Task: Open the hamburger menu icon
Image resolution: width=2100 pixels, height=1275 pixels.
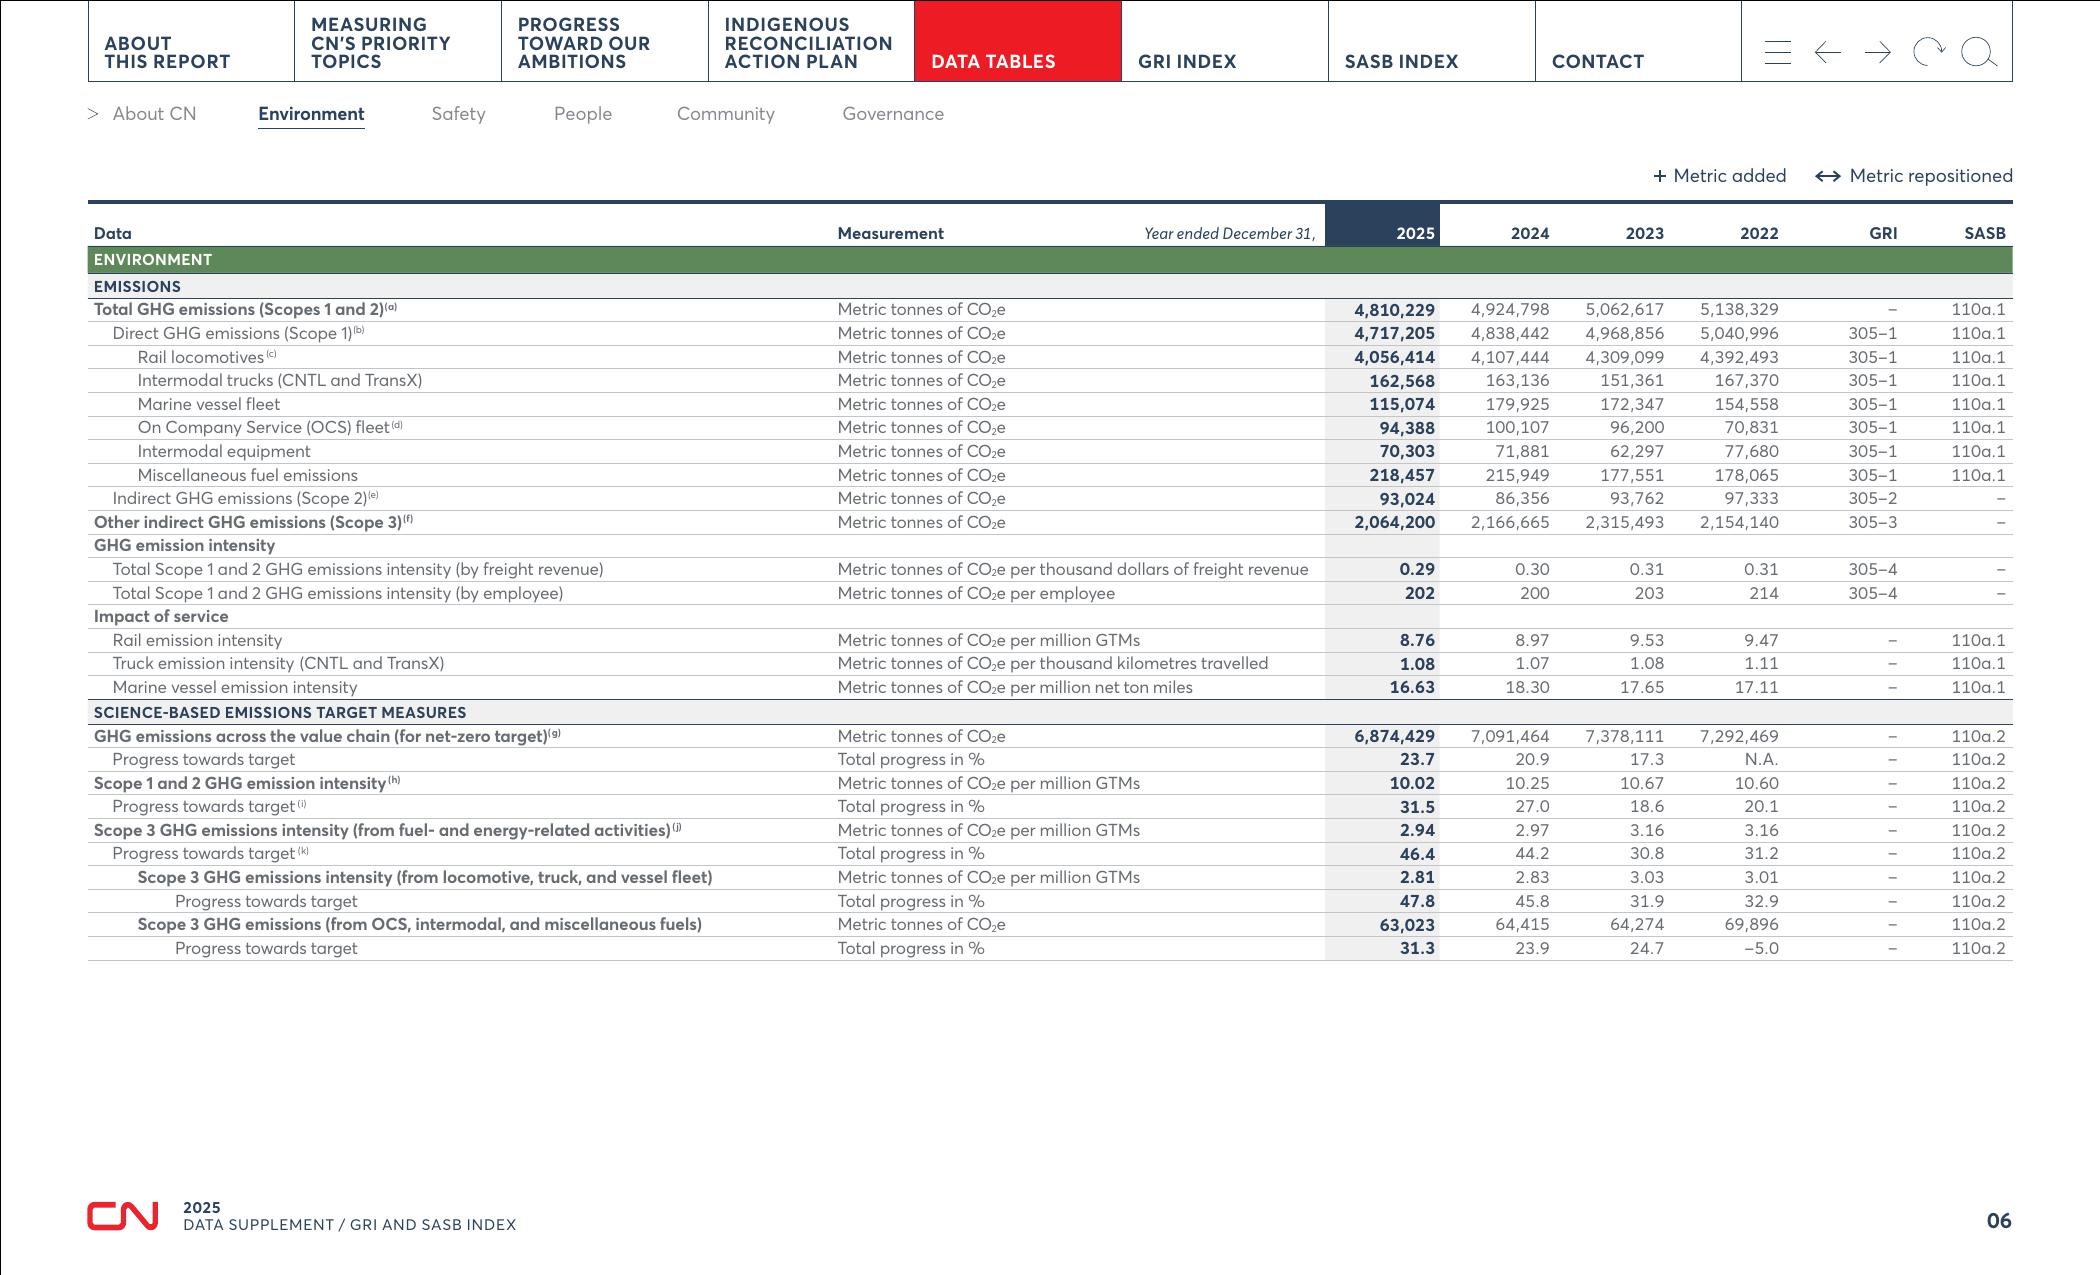Action: coord(1777,52)
